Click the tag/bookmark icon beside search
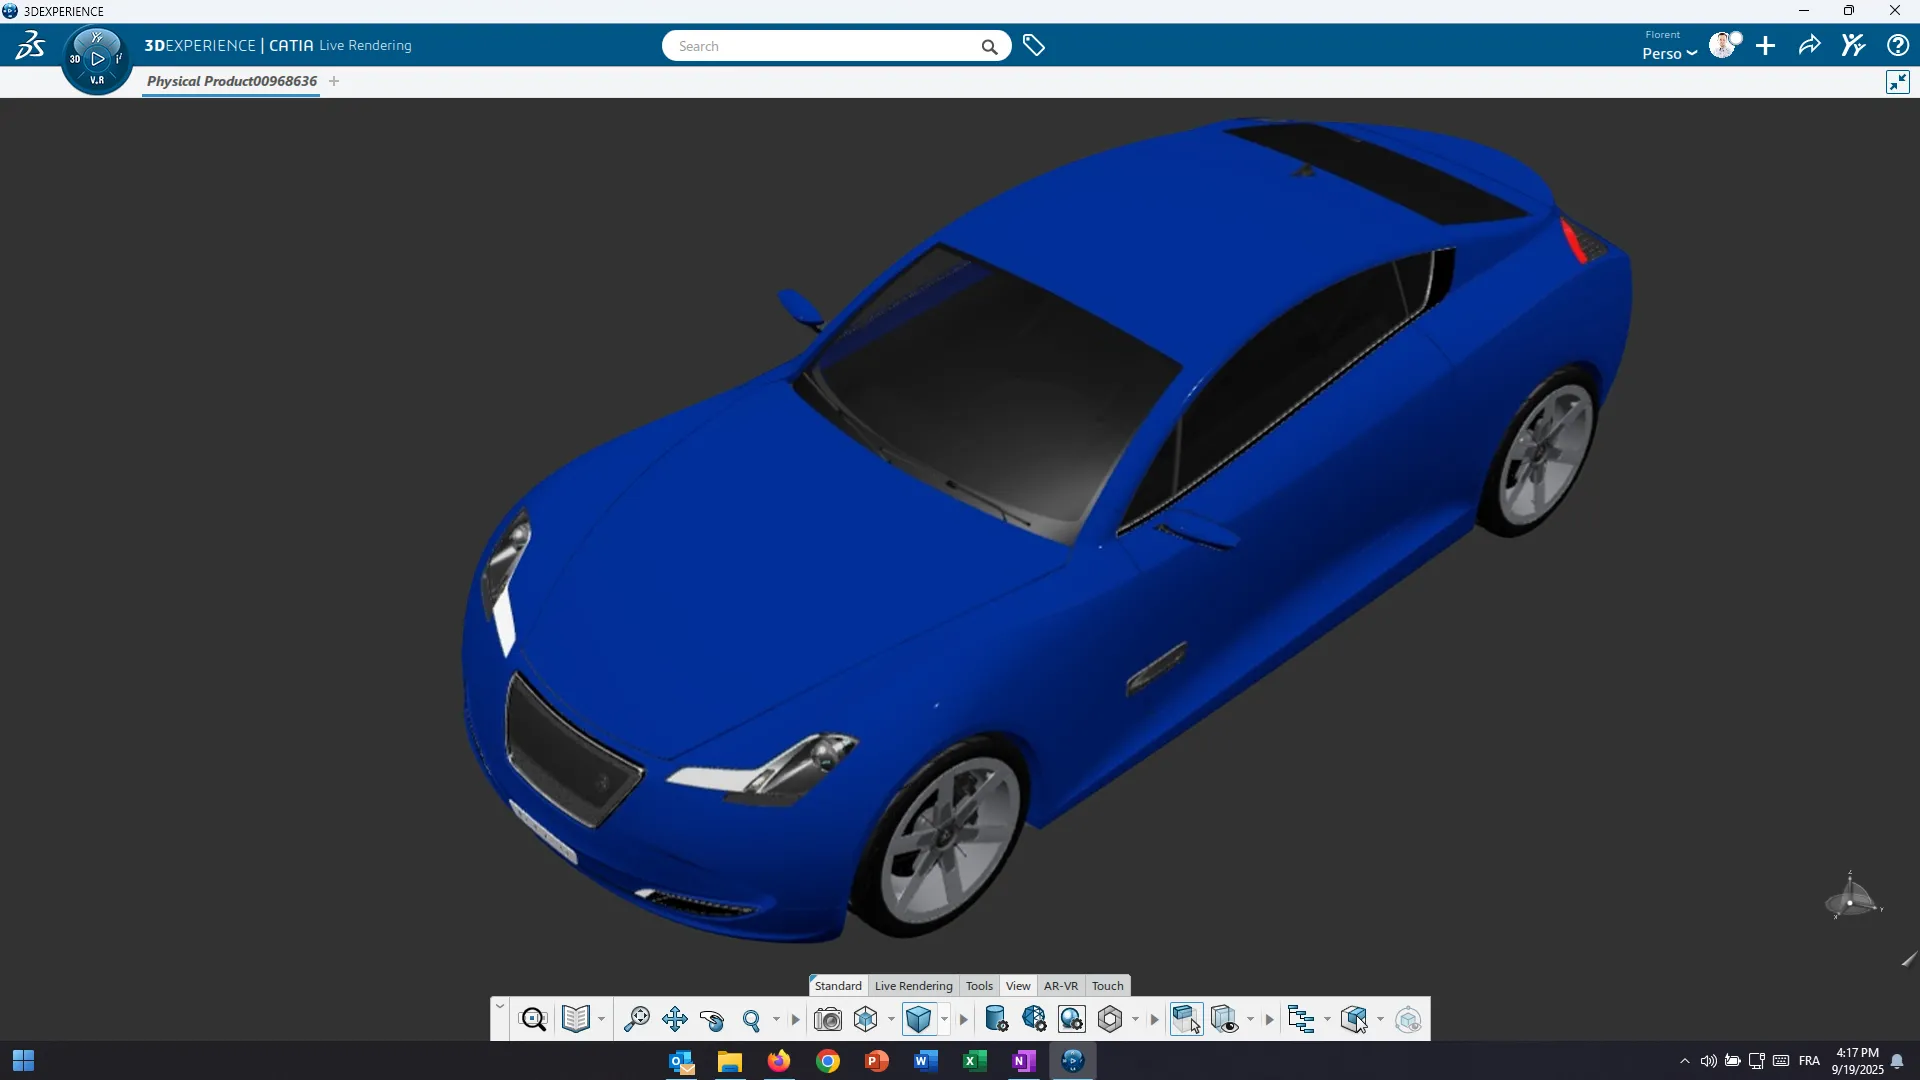Screen dimensions: 1920x1080 pyautogui.click(x=1034, y=44)
